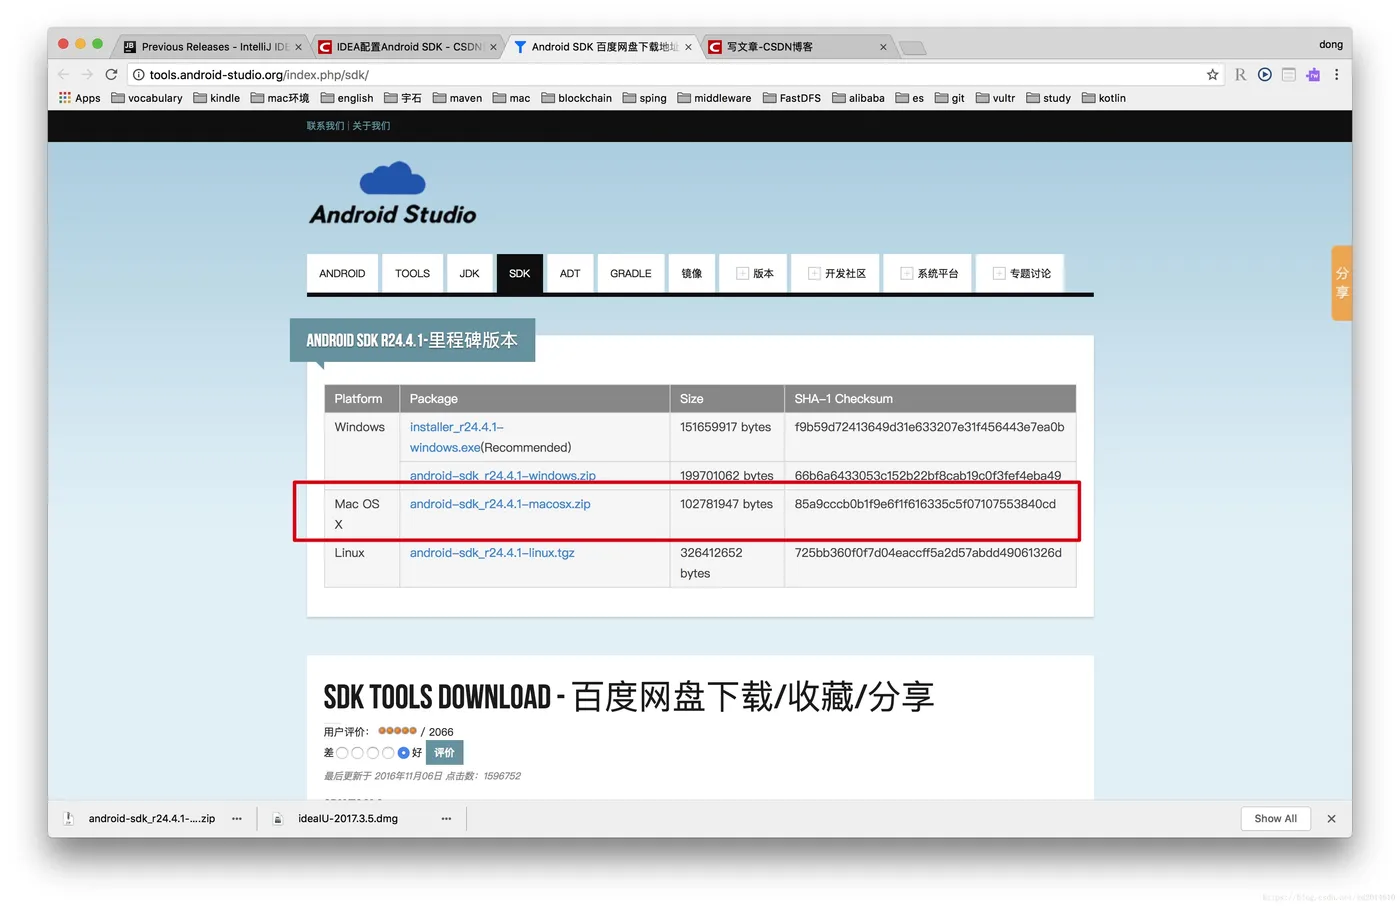Open the JDK navigation tab
Viewport: 1400px width, 906px height.
[469, 273]
